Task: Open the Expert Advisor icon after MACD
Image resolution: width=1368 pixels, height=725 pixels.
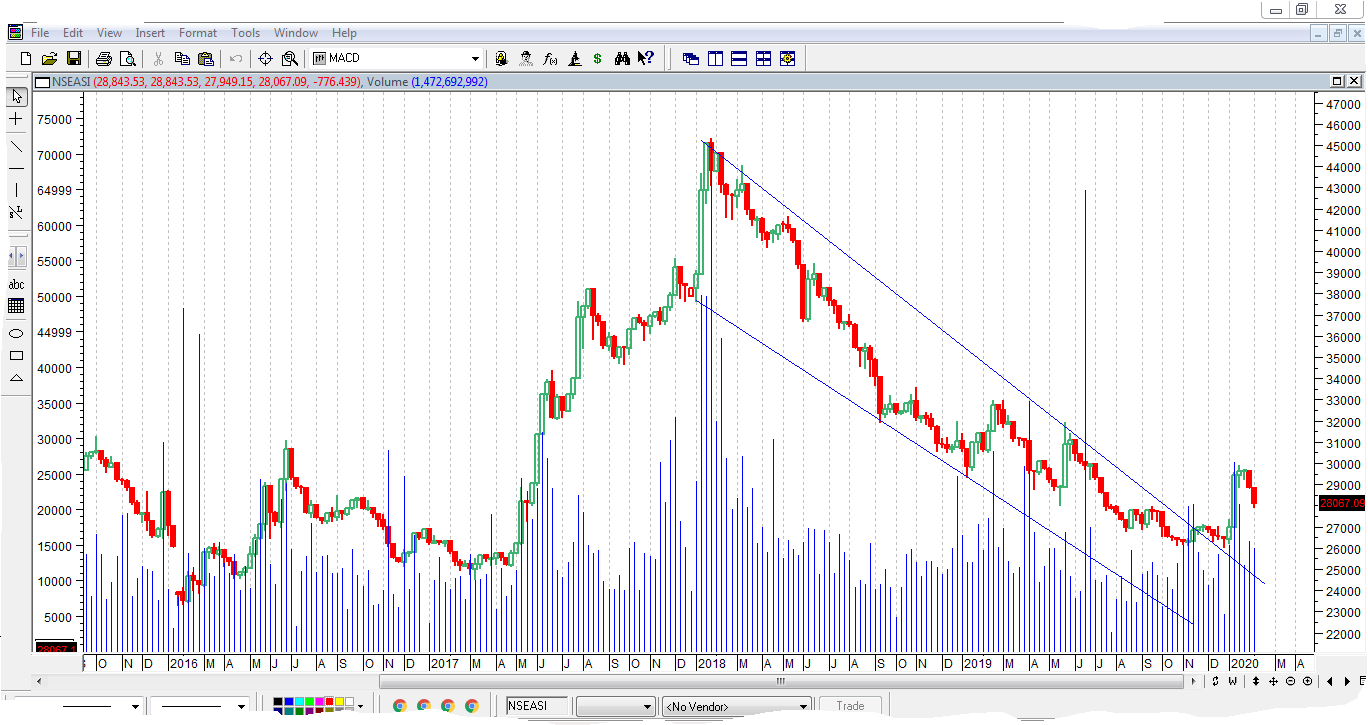Action: 502,59
